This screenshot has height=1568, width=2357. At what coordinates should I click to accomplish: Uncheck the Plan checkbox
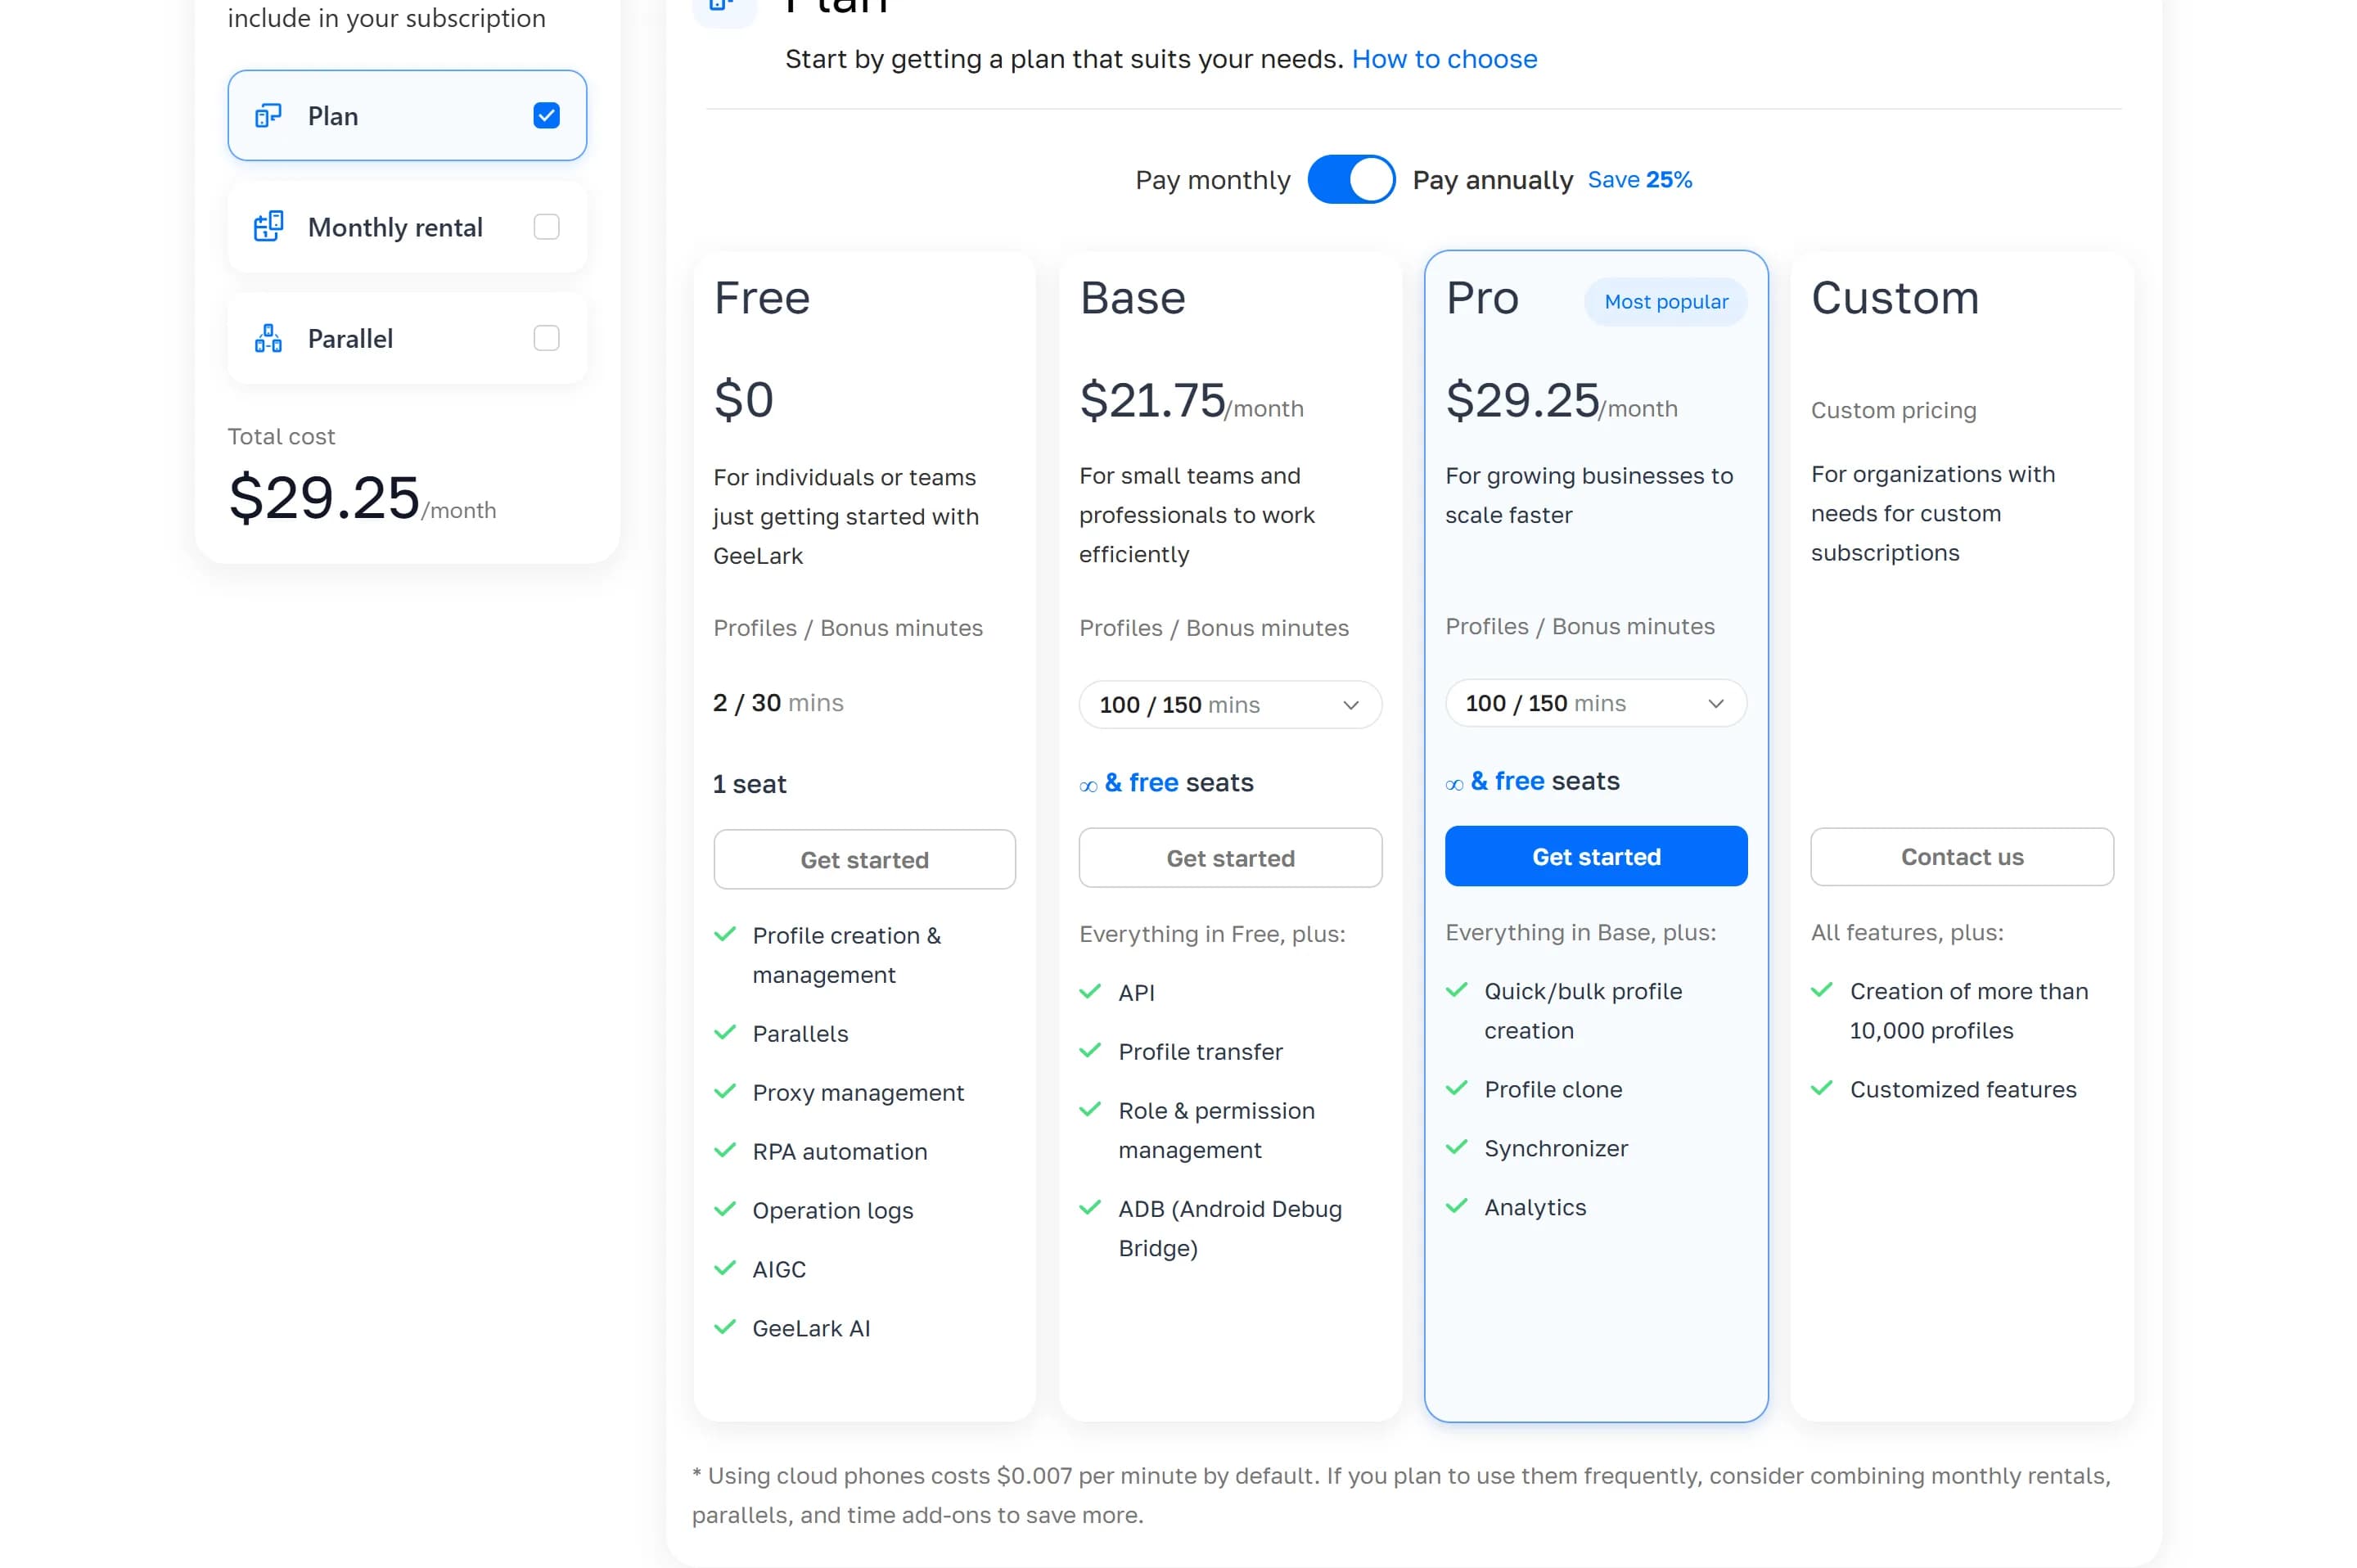tap(546, 116)
